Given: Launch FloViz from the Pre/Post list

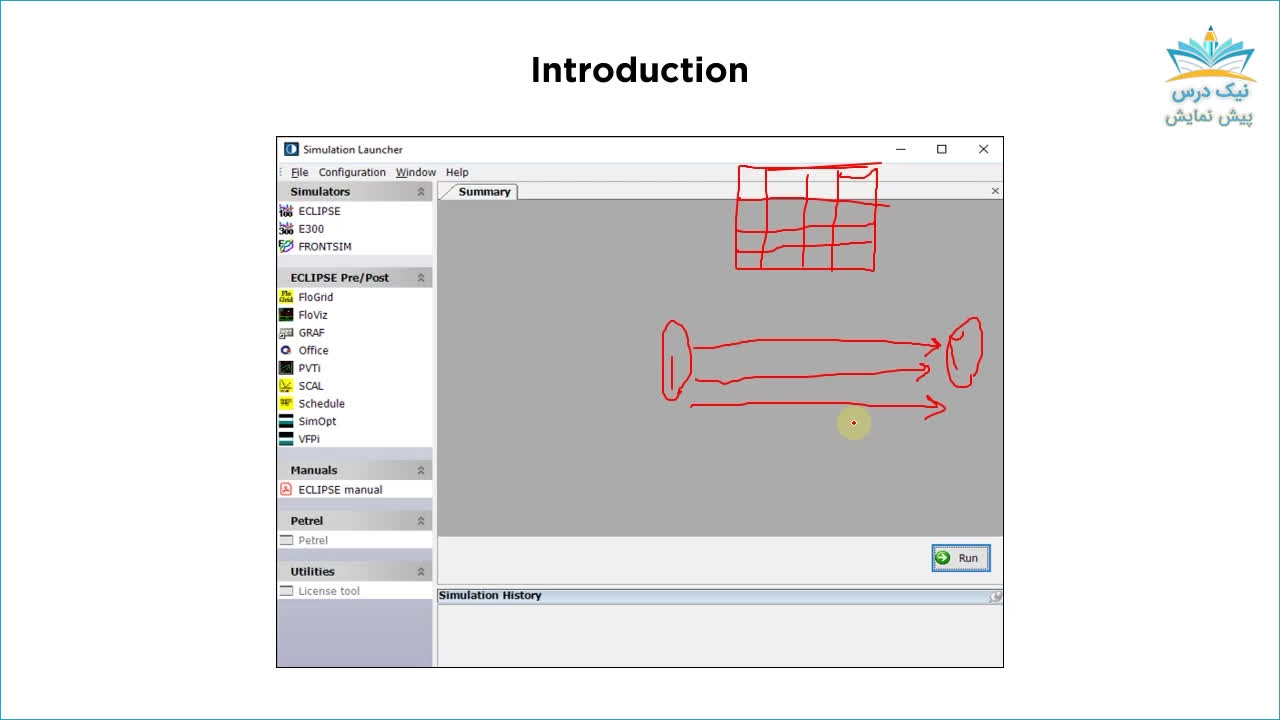Looking at the screenshot, I should click(x=286, y=315).
